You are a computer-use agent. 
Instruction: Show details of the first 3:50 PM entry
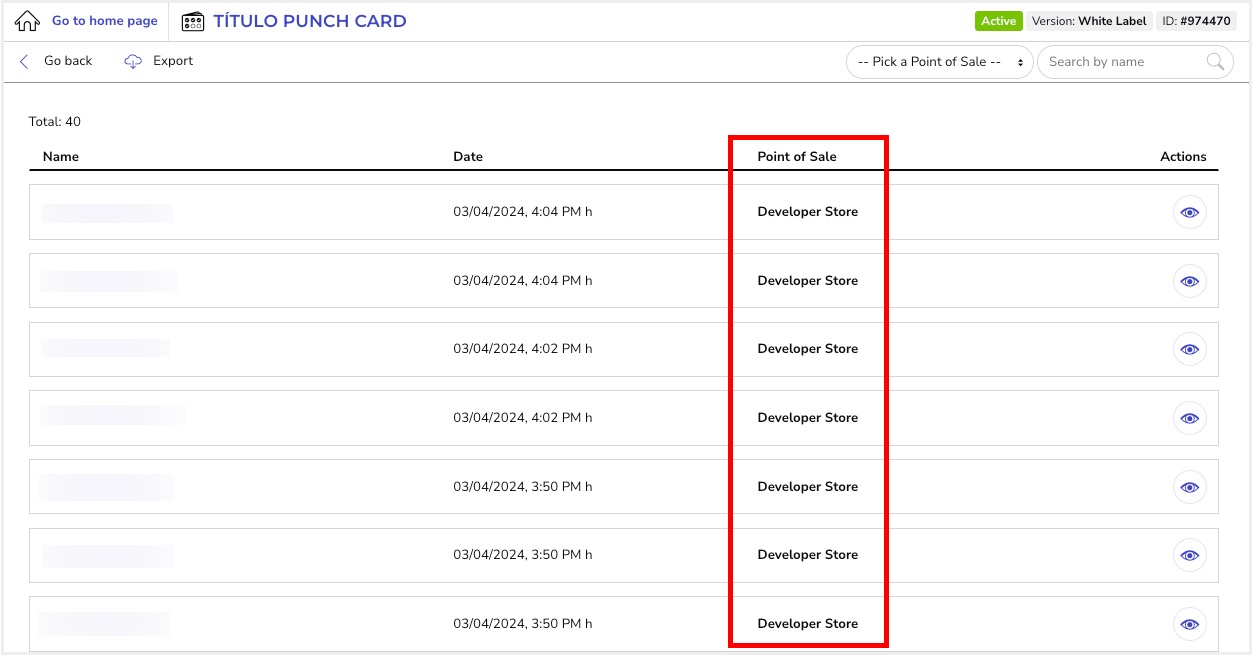pos(1189,487)
